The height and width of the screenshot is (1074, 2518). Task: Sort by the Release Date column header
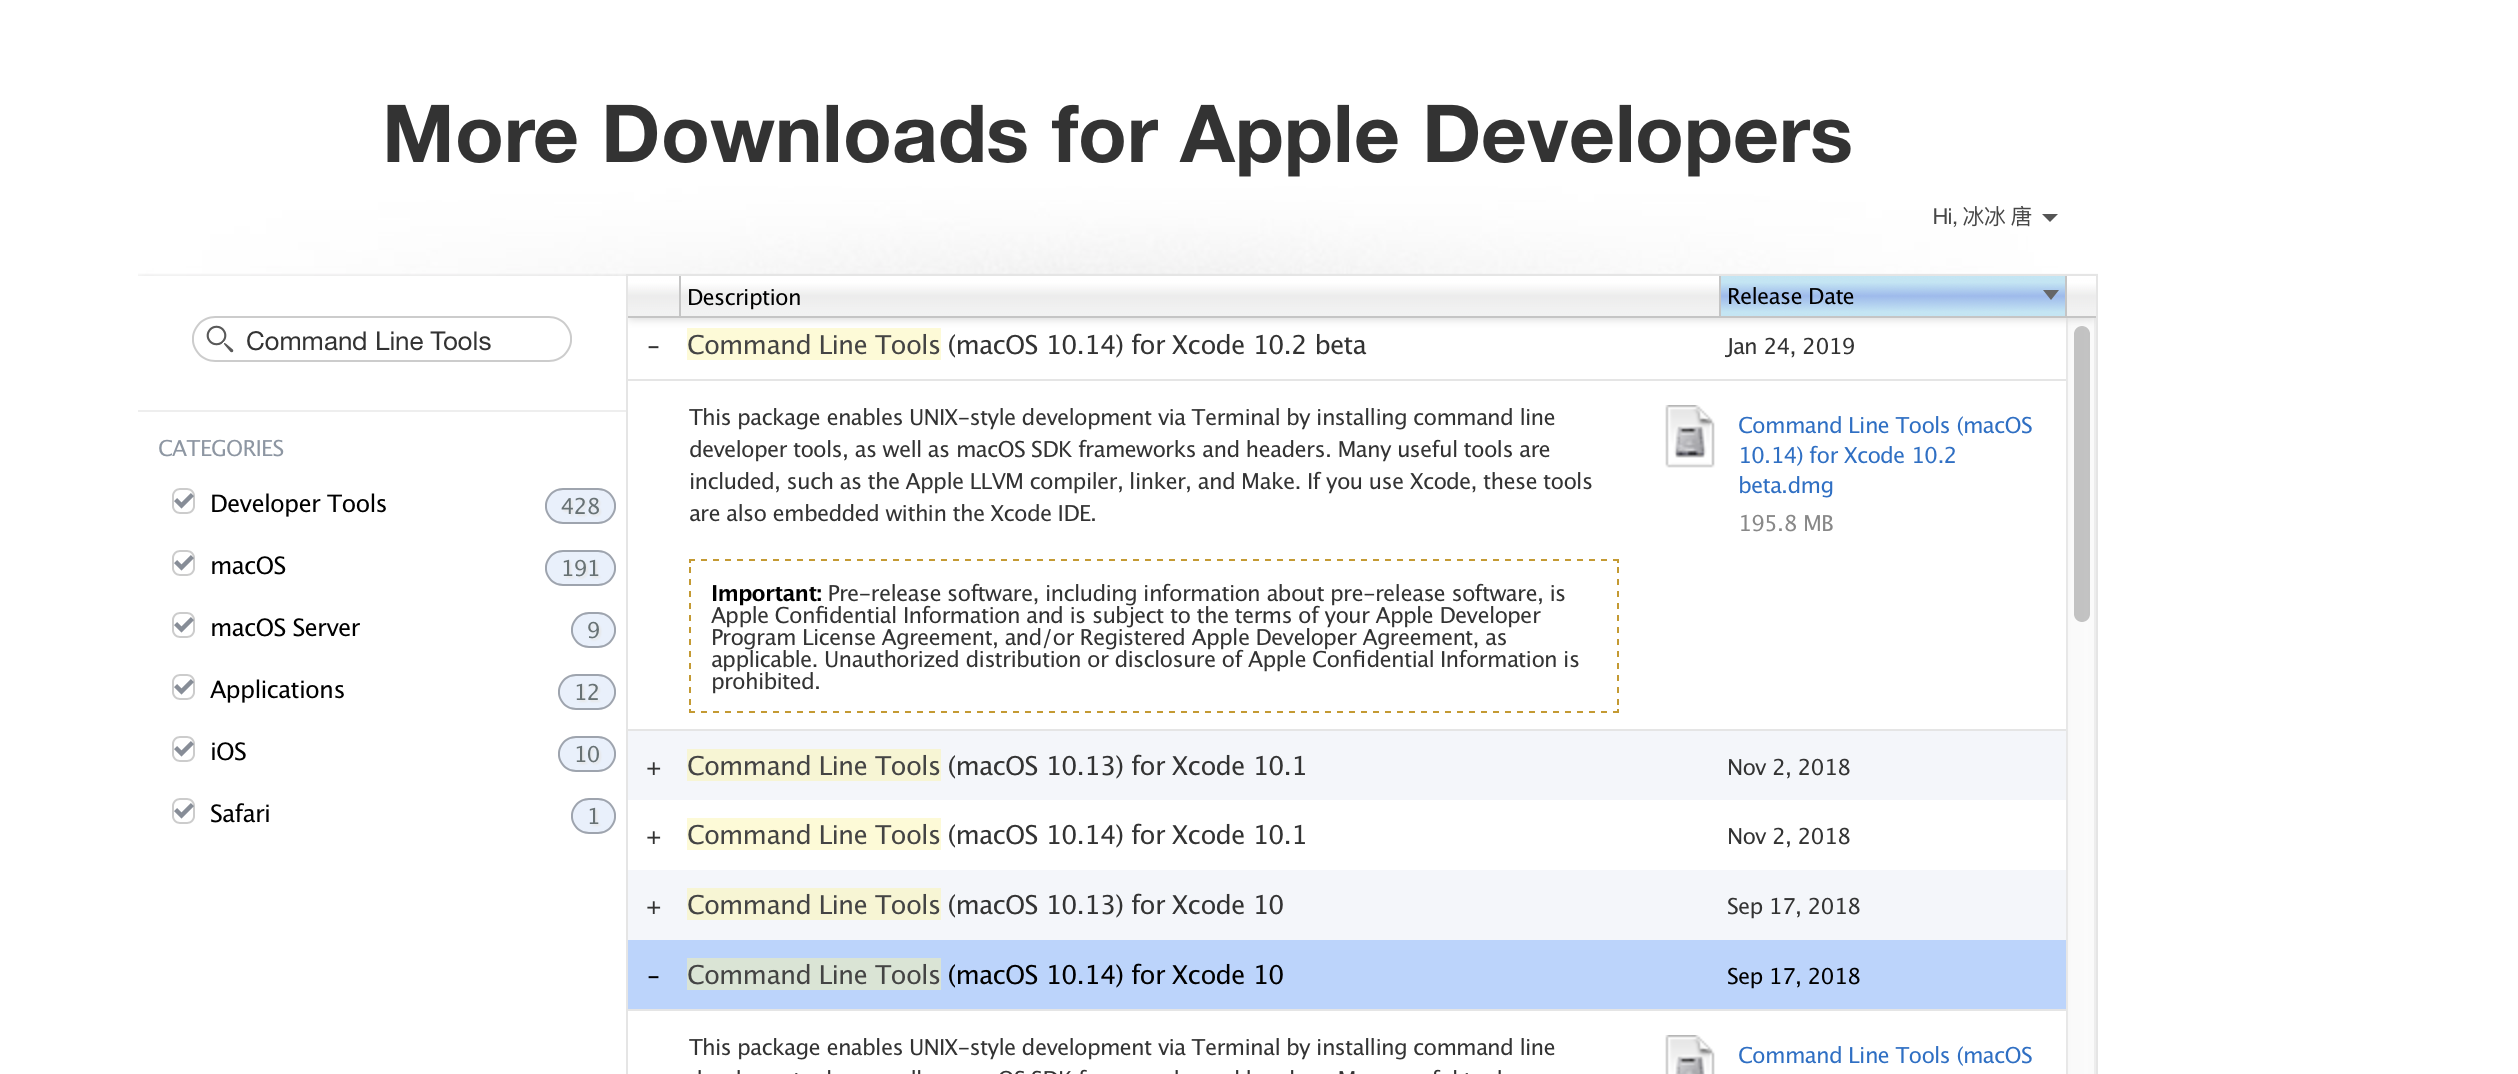[1790, 296]
